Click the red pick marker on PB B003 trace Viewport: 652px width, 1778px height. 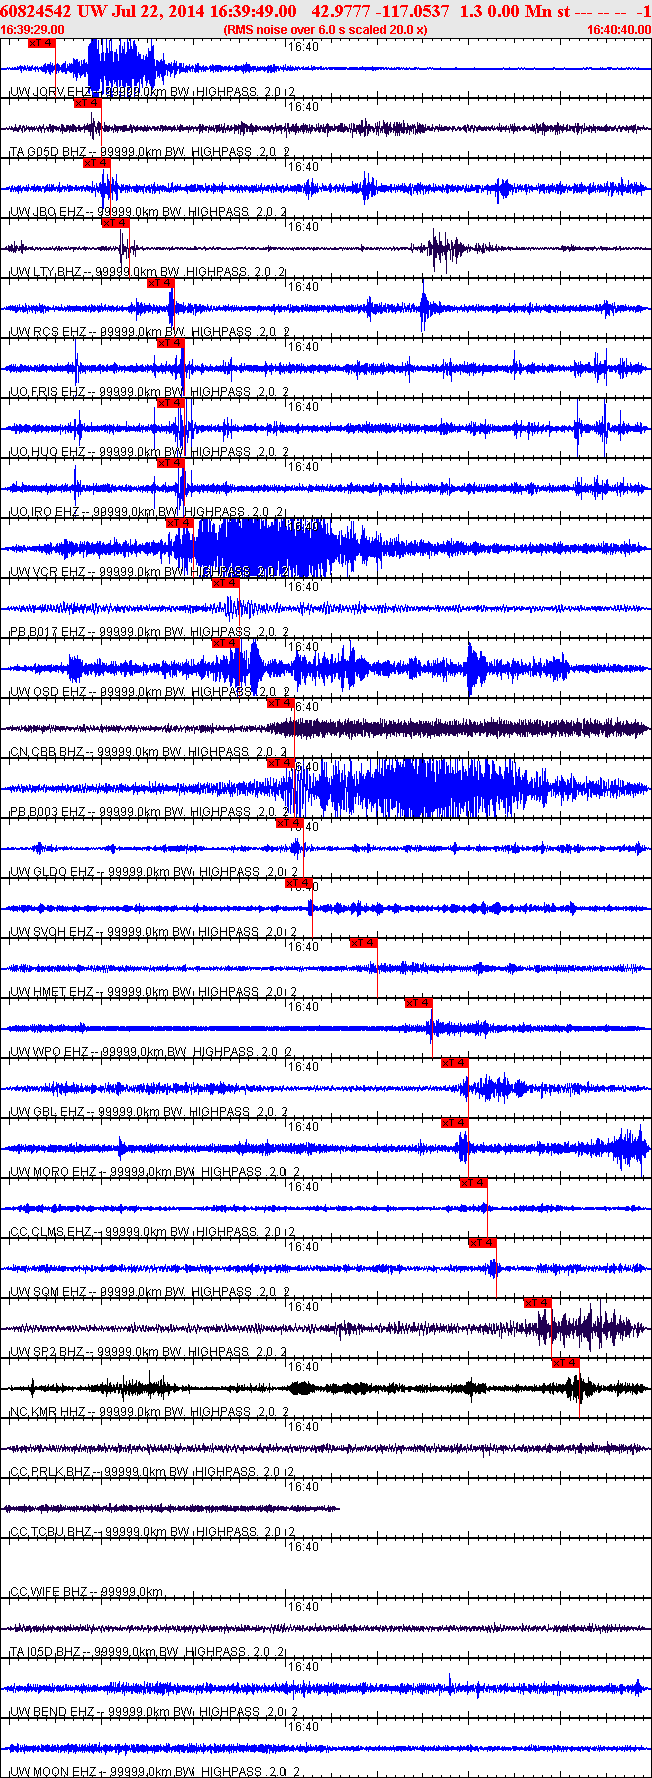[x=280, y=763]
